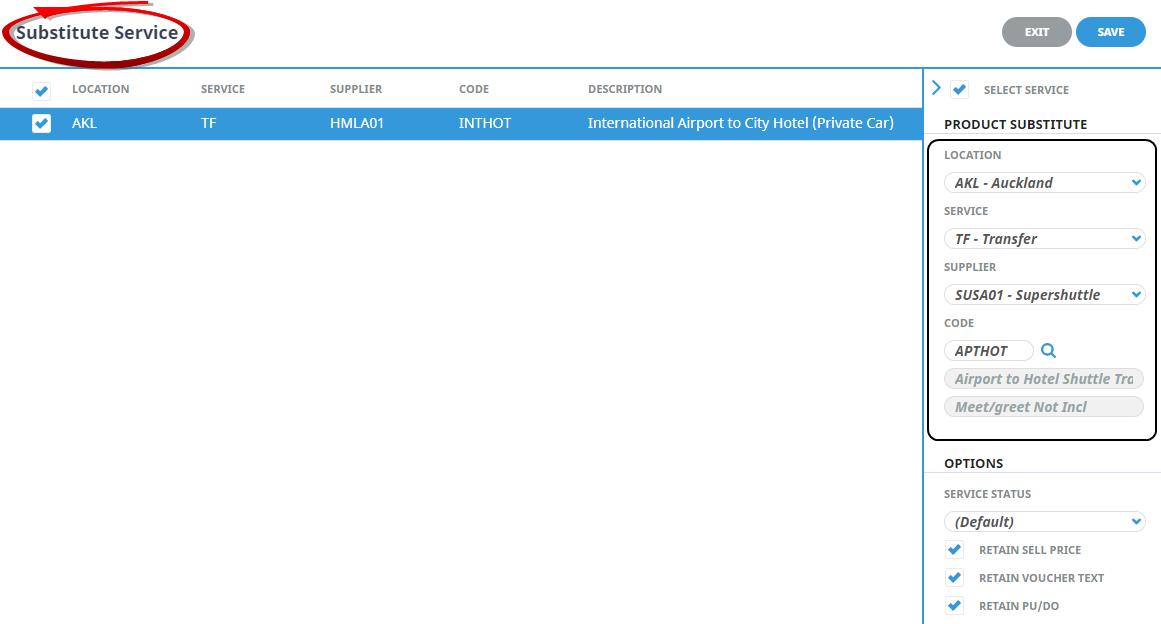Uncheck the AKL row checkbox
Image resolution: width=1161 pixels, height=624 pixels.
(41, 124)
